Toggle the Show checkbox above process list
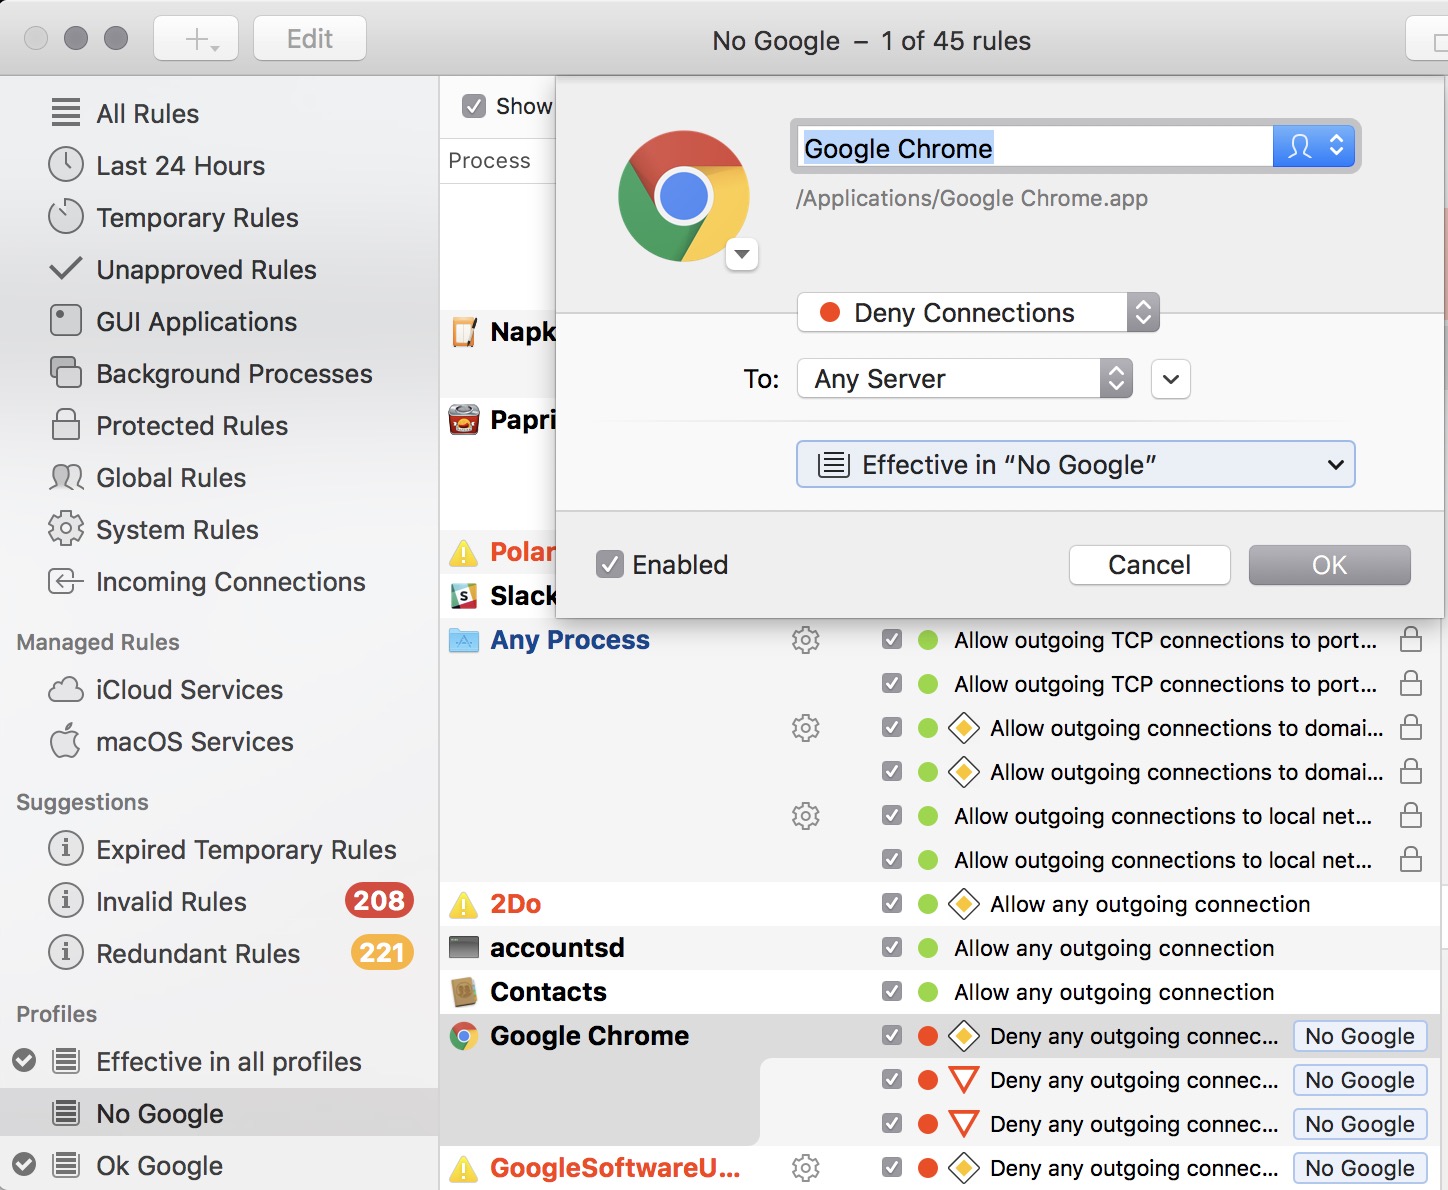Screen dimensions: 1448x1190 click(x=474, y=106)
